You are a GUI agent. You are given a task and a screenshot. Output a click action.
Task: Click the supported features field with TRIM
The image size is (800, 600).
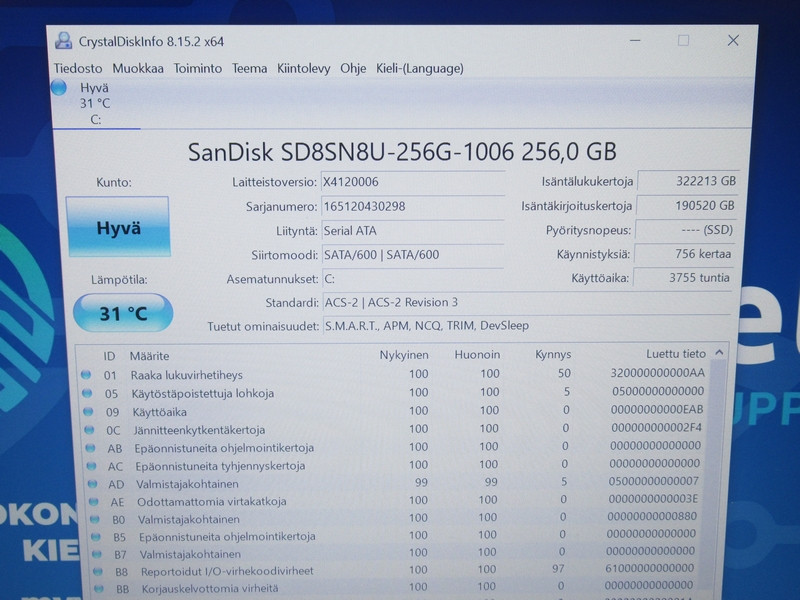527,326
